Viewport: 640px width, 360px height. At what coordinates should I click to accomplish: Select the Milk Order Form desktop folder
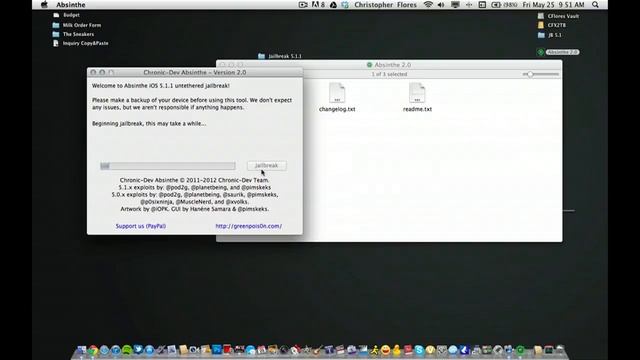pyautogui.click(x=77, y=25)
